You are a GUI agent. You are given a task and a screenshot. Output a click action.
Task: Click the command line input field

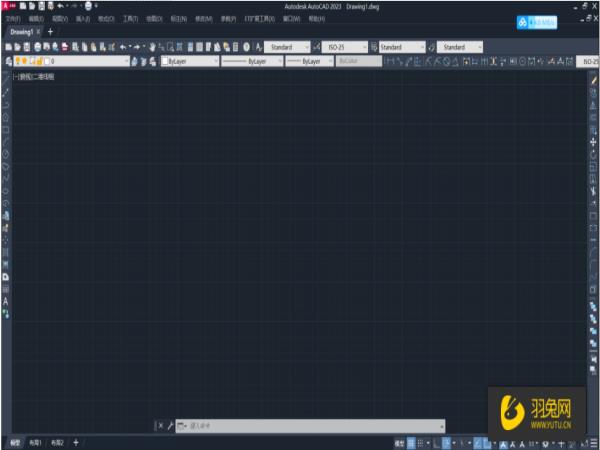[300, 425]
